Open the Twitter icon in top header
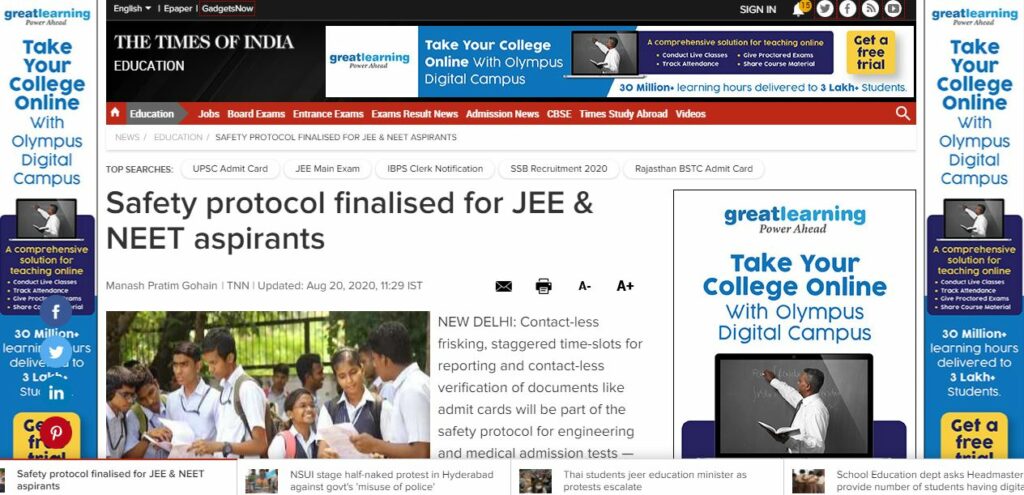The width and height of the screenshot is (1024, 495). click(x=825, y=8)
